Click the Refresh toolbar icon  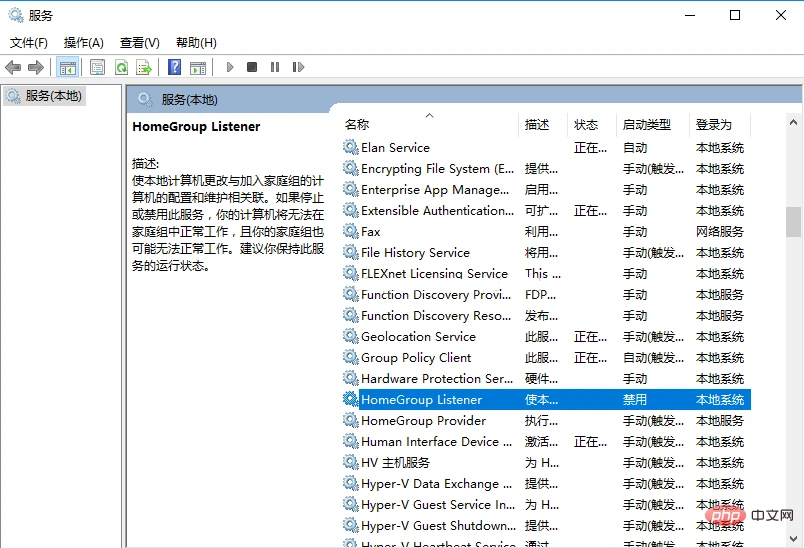pos(122,67)
